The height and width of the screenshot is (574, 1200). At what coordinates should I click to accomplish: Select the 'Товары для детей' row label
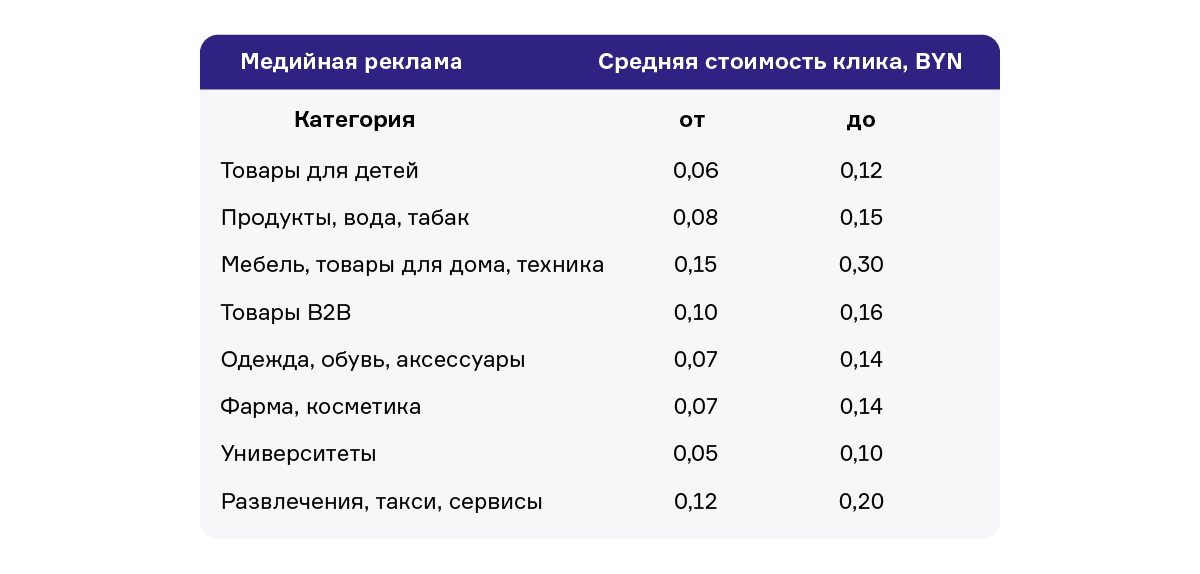319,171
